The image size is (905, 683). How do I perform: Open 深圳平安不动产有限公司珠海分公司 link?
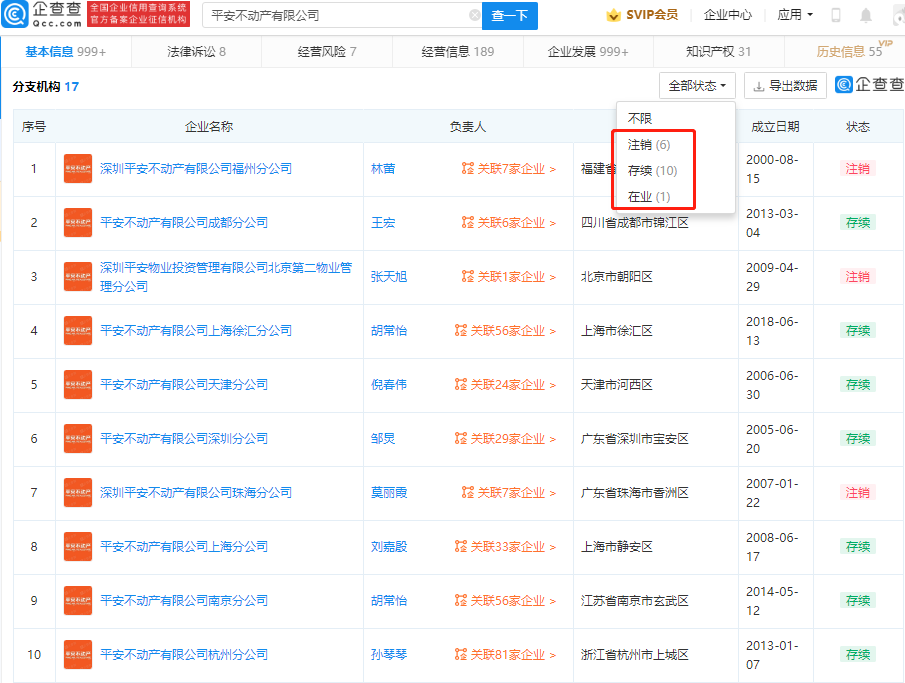pos(196,492)
